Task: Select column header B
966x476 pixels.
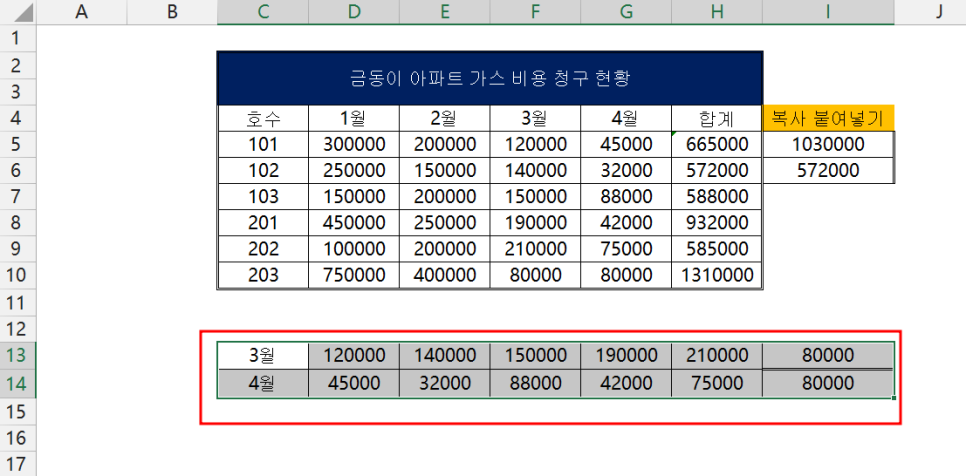Action: click(172, 12)
